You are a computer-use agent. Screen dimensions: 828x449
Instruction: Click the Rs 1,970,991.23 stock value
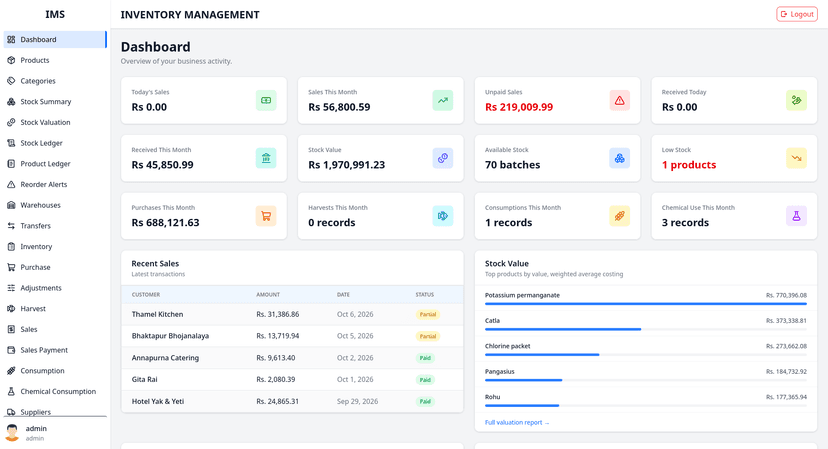click(346, 165)
